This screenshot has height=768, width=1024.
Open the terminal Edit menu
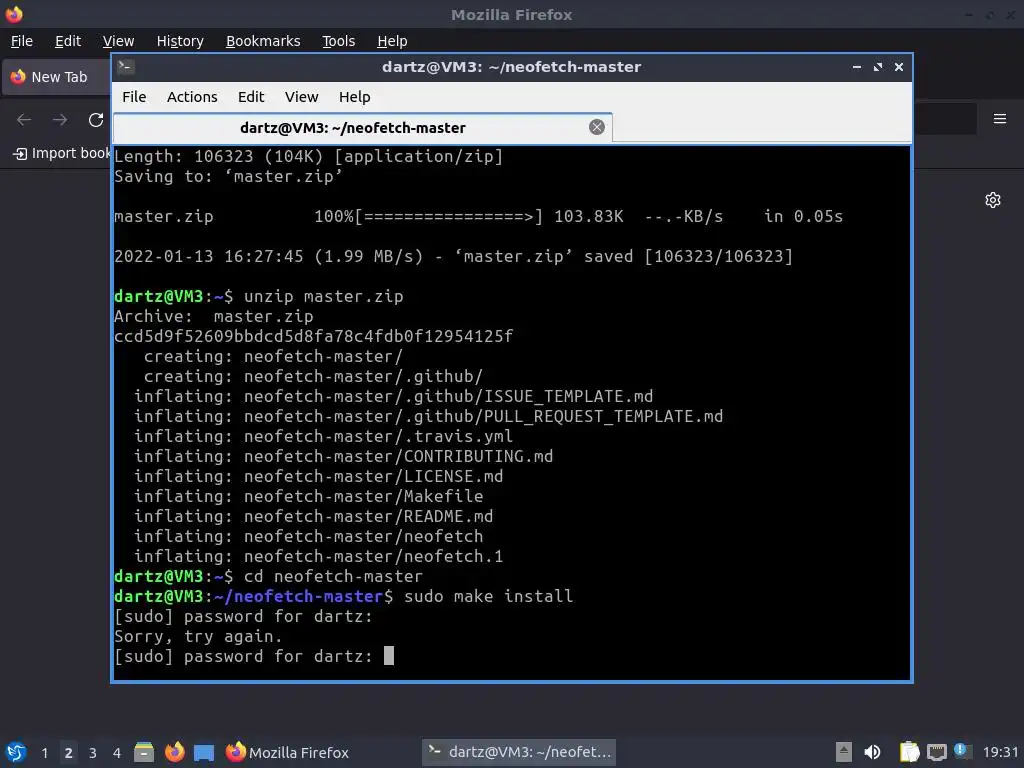pos(251,97)
